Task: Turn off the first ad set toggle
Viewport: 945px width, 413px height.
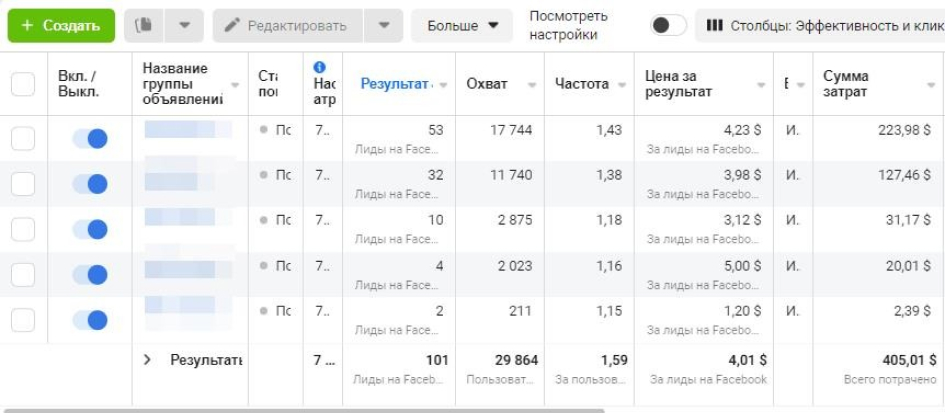Action: pyautogui.click(x=90, y=138)
